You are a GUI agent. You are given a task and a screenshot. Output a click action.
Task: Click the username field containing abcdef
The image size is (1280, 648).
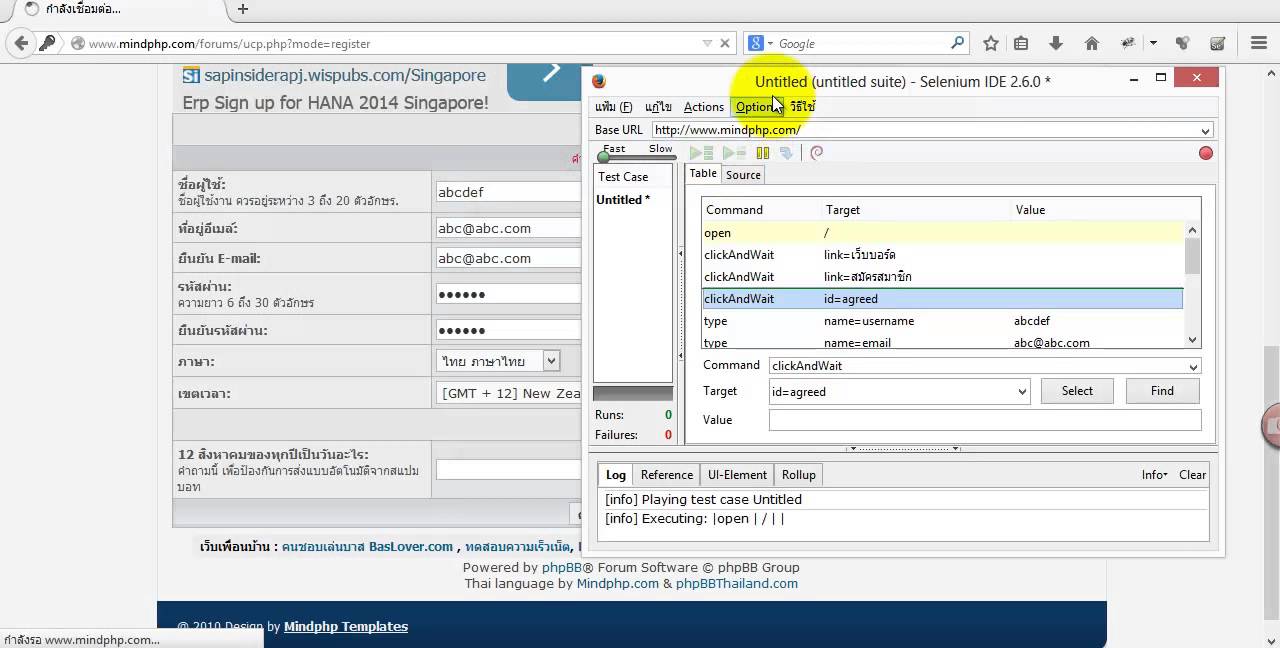[x=508, y=192]
